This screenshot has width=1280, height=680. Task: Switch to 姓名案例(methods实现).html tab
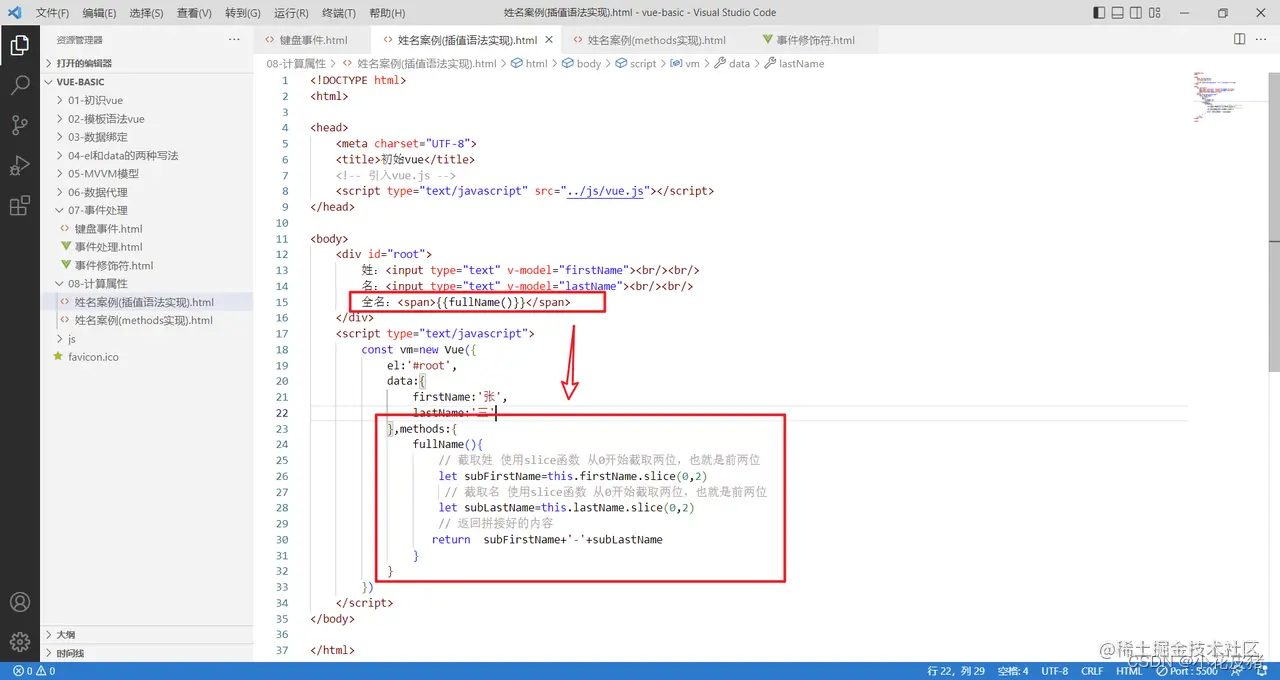656,40
